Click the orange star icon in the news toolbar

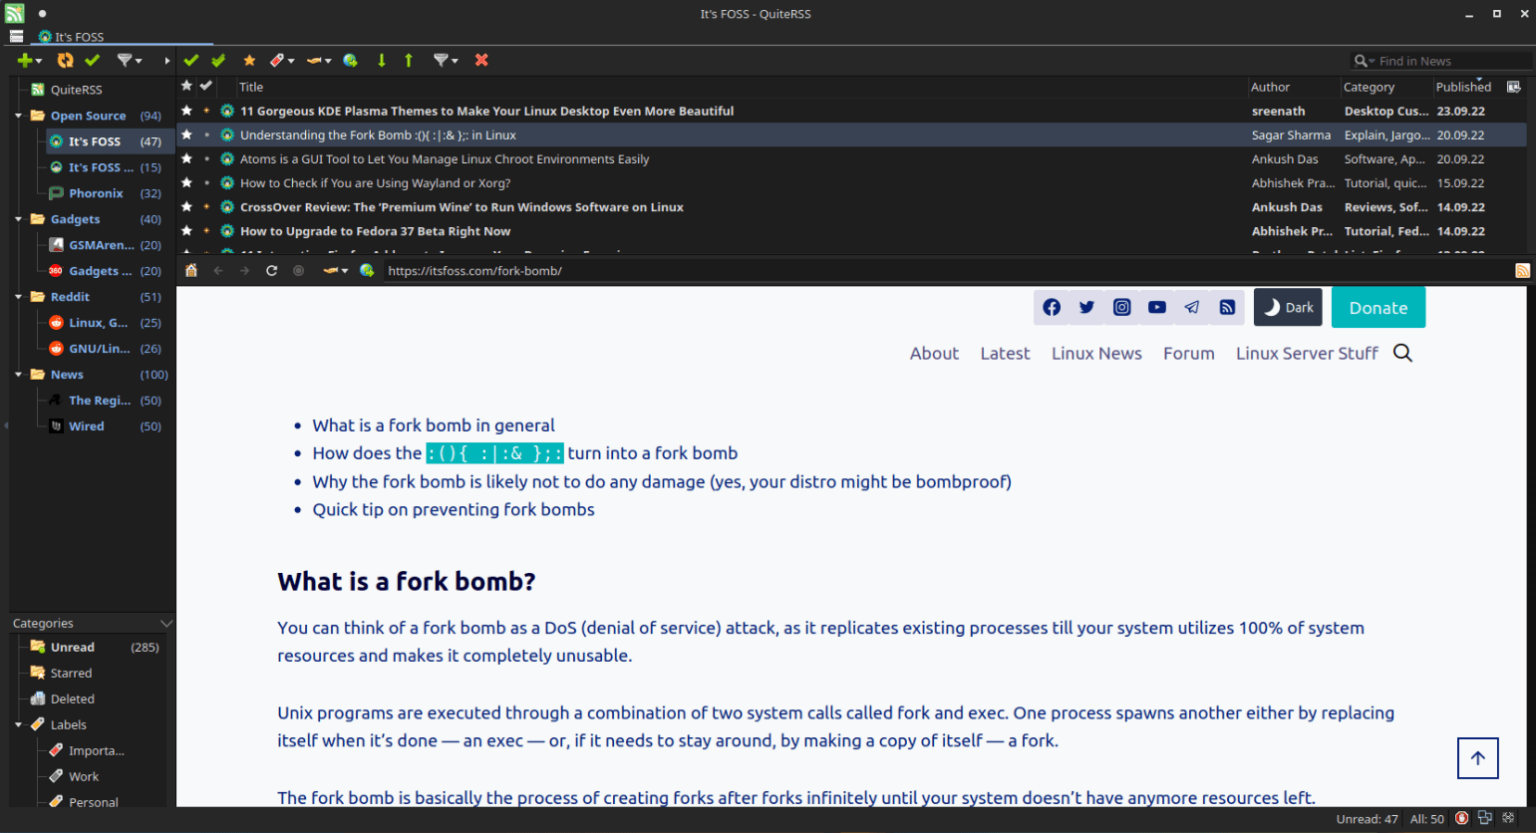point(249,60)
